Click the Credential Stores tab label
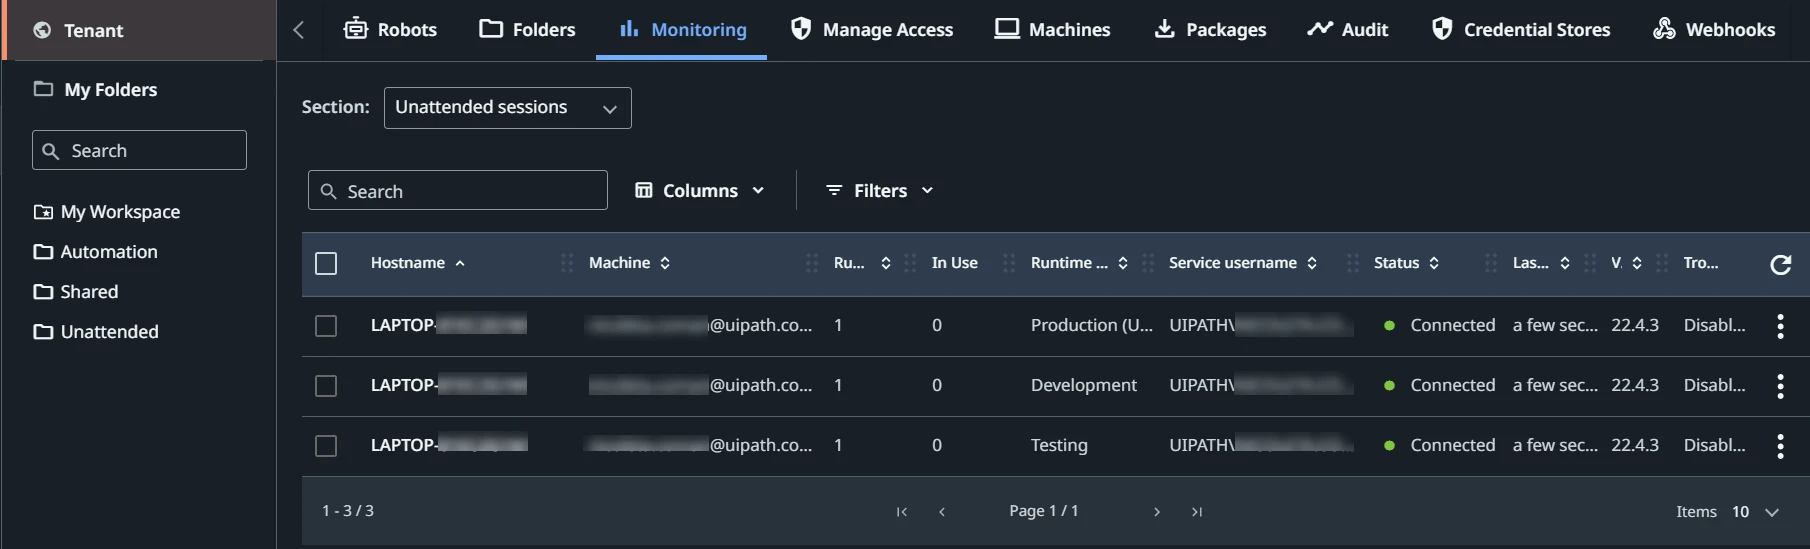Viewport: 1810px width, 549px height. click(x=1537, y=30)
